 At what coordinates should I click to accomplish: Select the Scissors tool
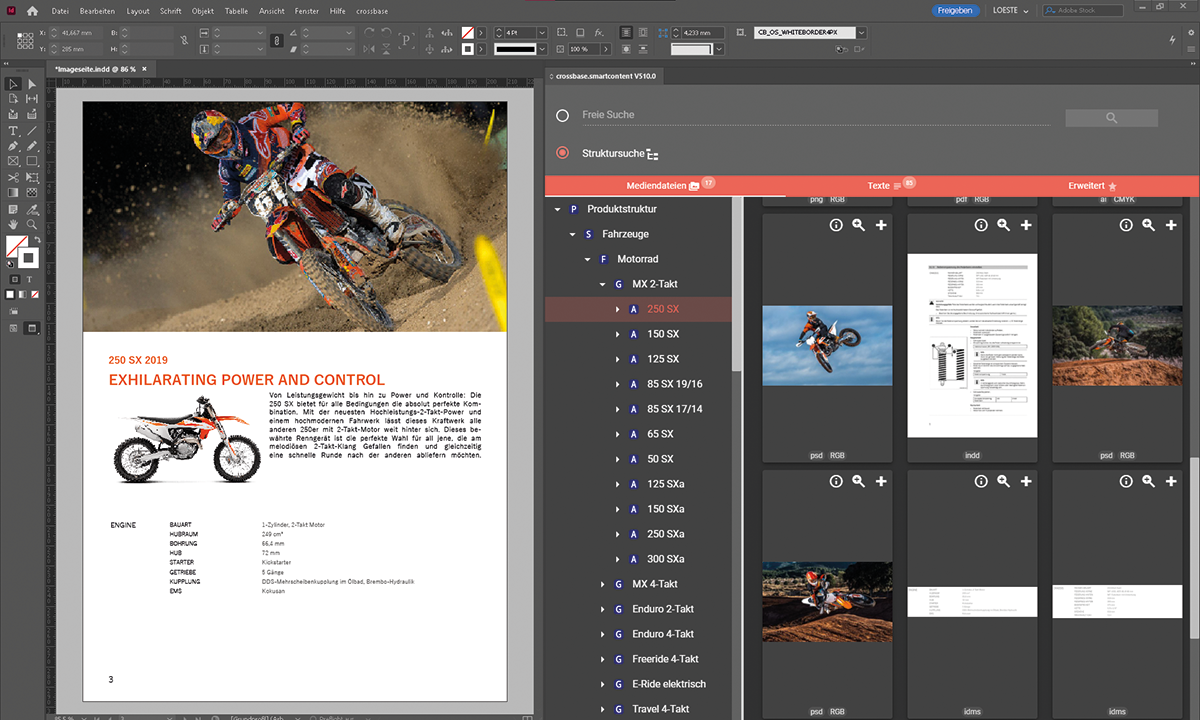pyautogui.click(x=13, y=177)
